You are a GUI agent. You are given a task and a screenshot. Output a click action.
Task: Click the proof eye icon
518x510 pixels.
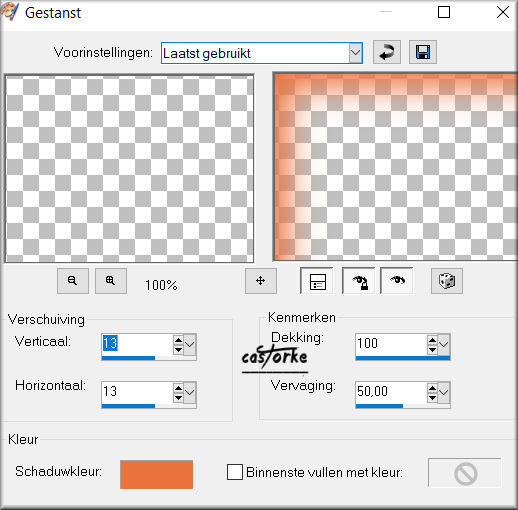[x=397, y=281]
